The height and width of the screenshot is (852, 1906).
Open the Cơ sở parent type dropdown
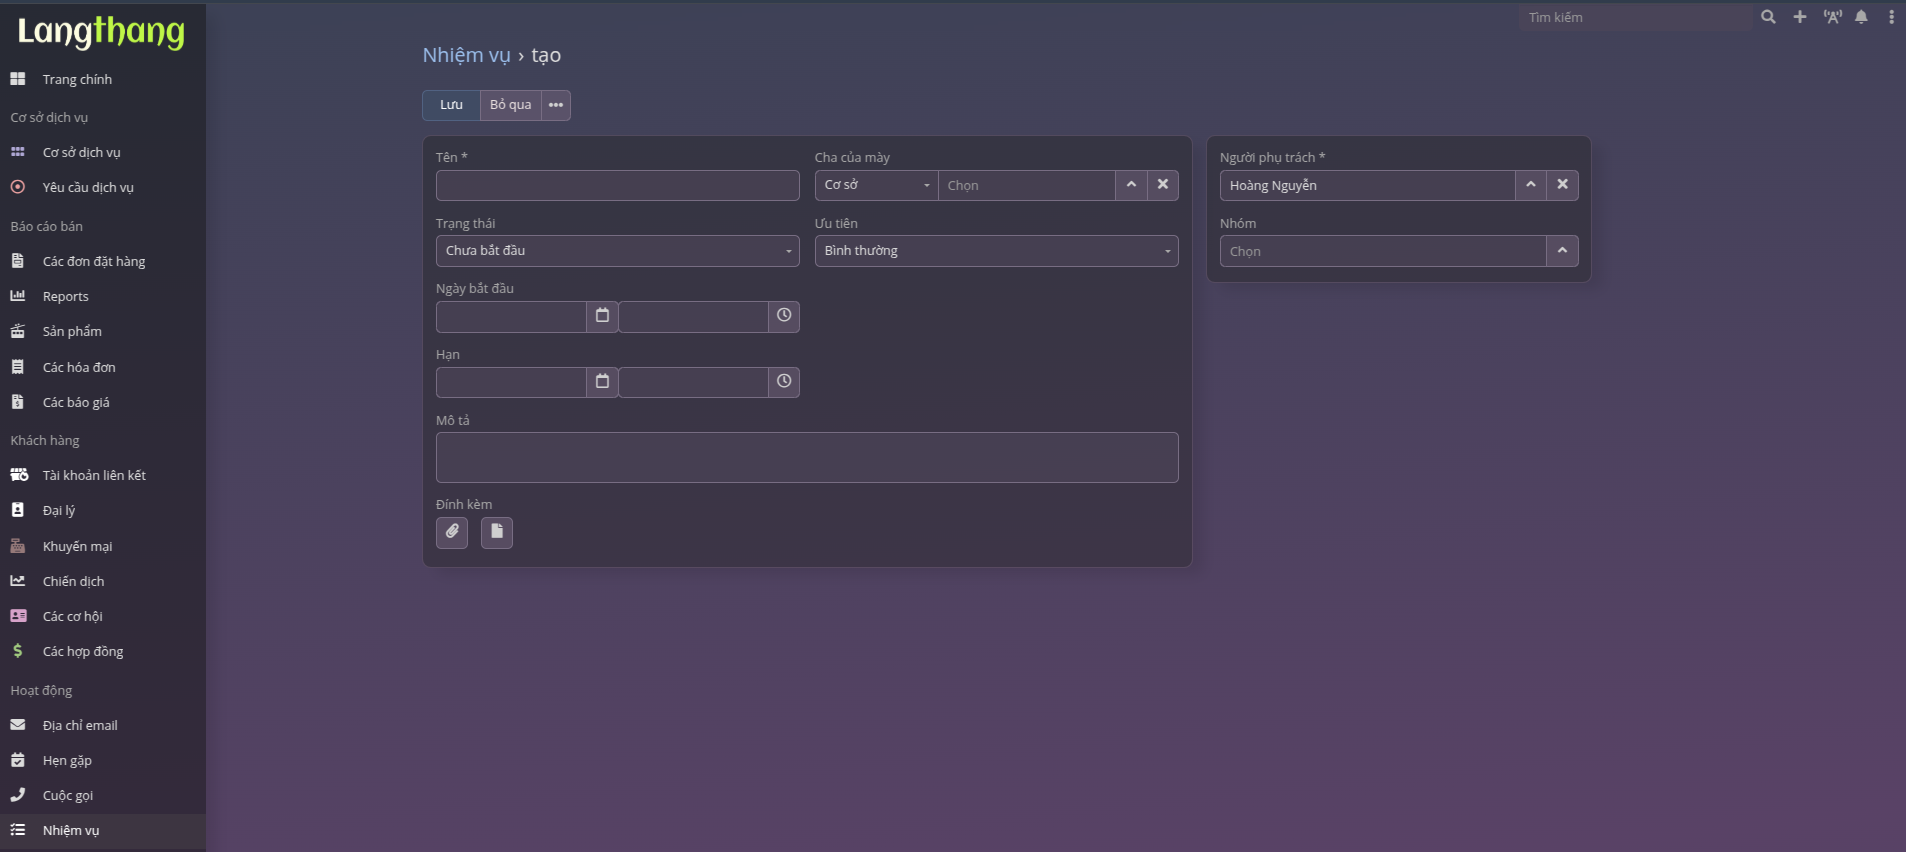[x=876, y=185]
